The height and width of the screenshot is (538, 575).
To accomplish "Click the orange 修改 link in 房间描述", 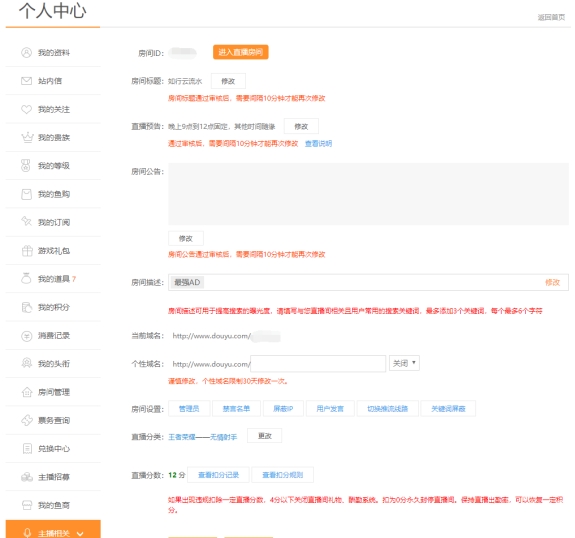I will tap(552, 282).
